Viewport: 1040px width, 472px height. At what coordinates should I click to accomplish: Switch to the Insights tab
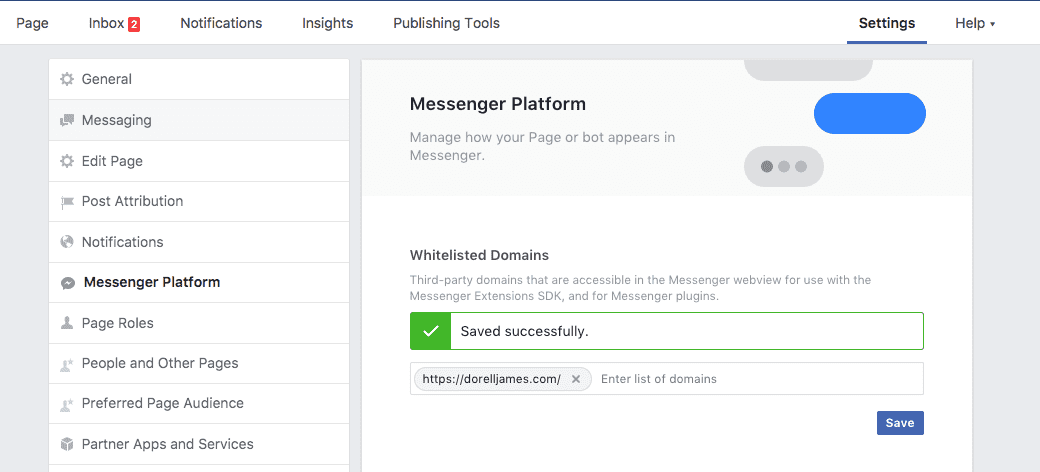327,23
